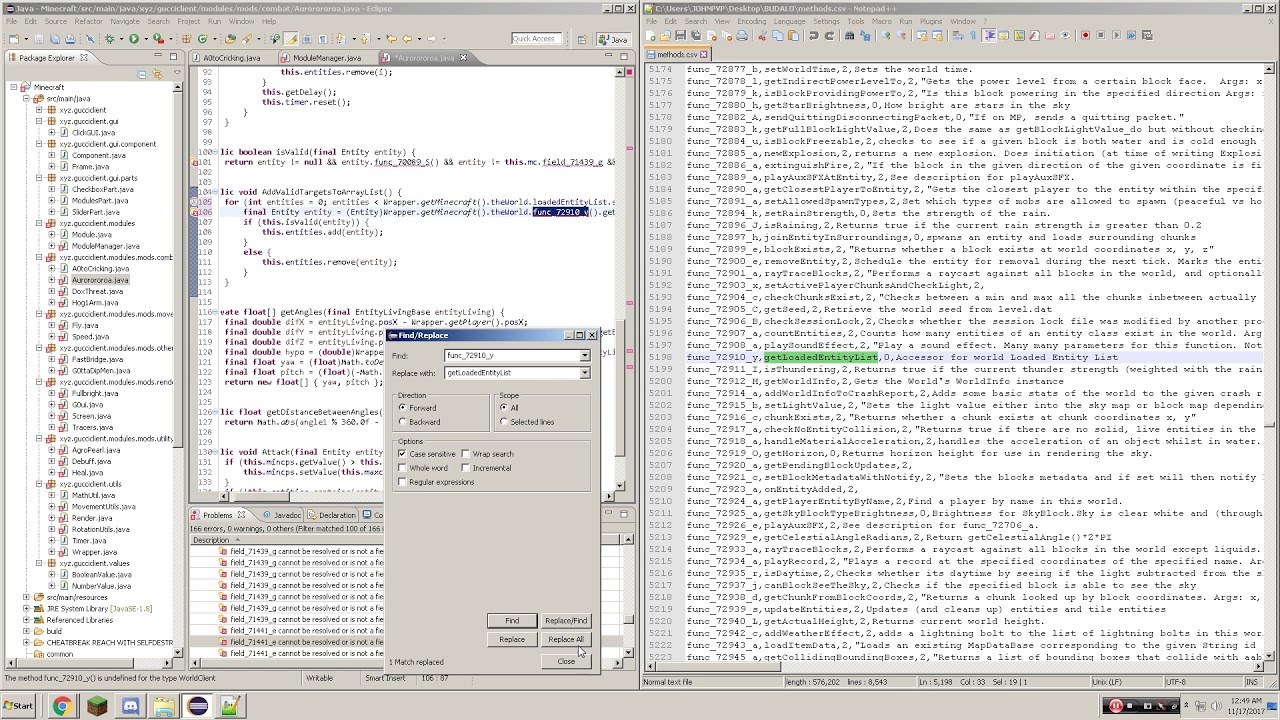Toggle the Case sensitive checkbox
The image size is (1280, 720).
(402, 454)
